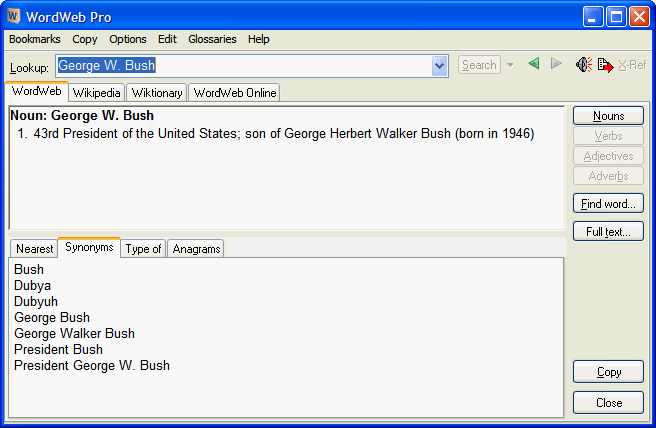Click the Copy button at bottom right
The width and height of the screenshot is (656, 428).
point(608,372)
